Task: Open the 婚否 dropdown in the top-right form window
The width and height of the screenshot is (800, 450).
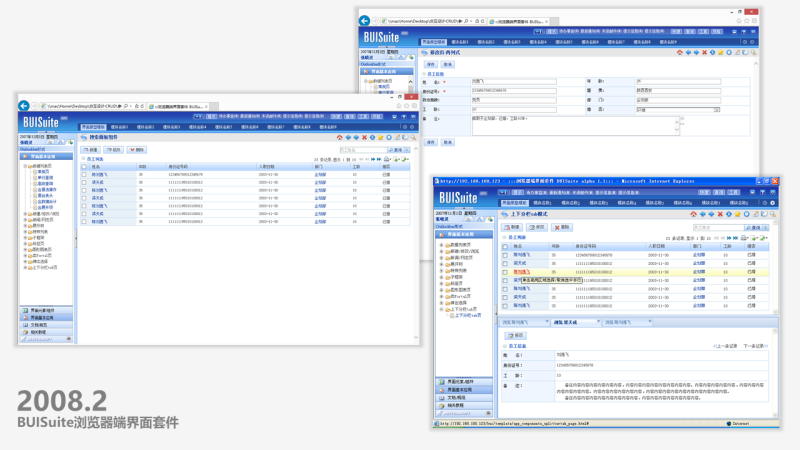Action: [x=717, y=110]
